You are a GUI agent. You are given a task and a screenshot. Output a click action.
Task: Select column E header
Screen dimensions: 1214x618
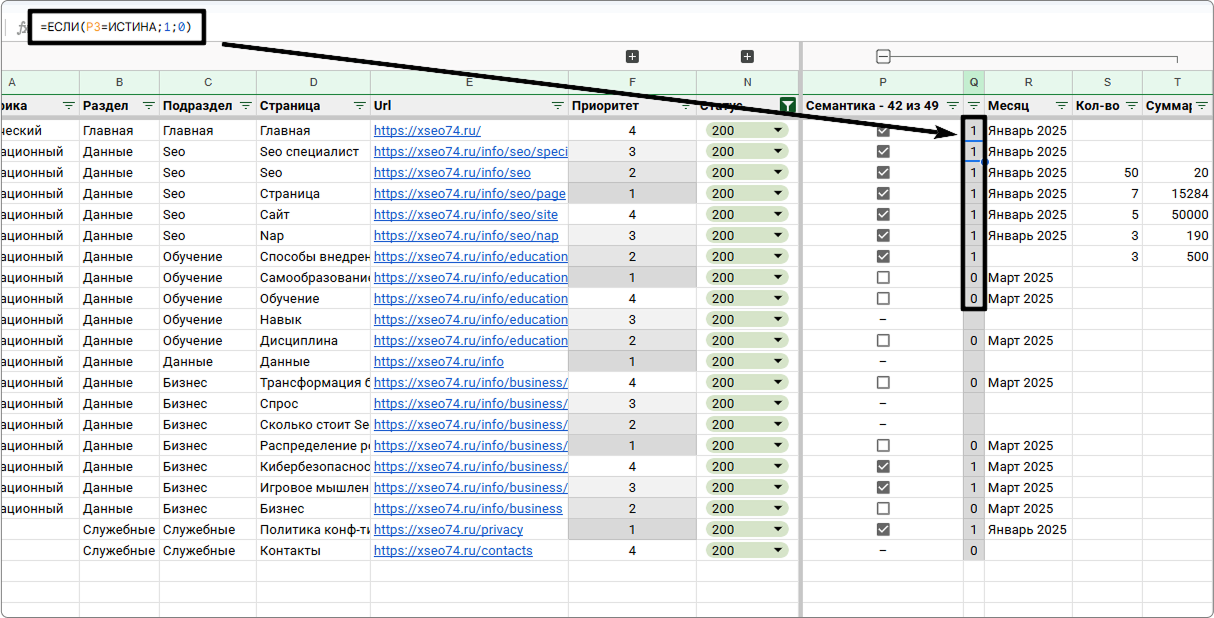(x=469, y=82)
